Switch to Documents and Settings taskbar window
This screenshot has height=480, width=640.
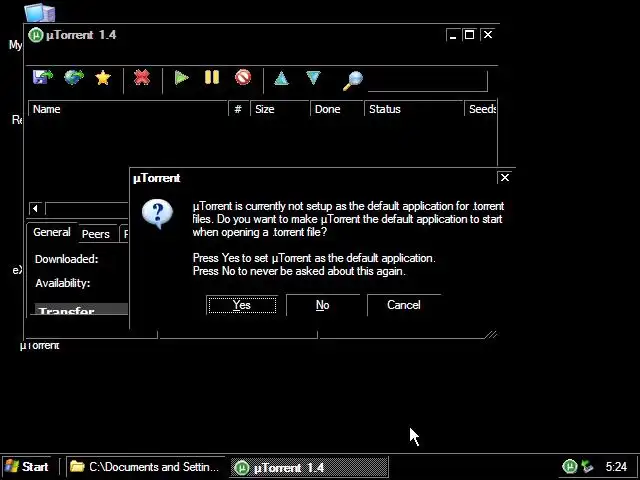[x=145, y=467]
